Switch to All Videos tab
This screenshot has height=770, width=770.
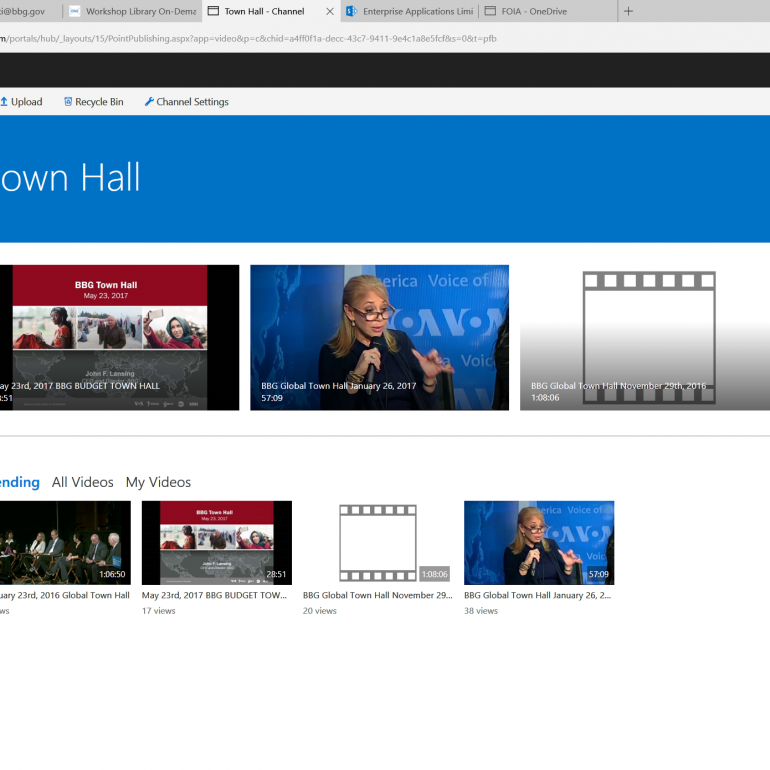(x=82, y=482)
